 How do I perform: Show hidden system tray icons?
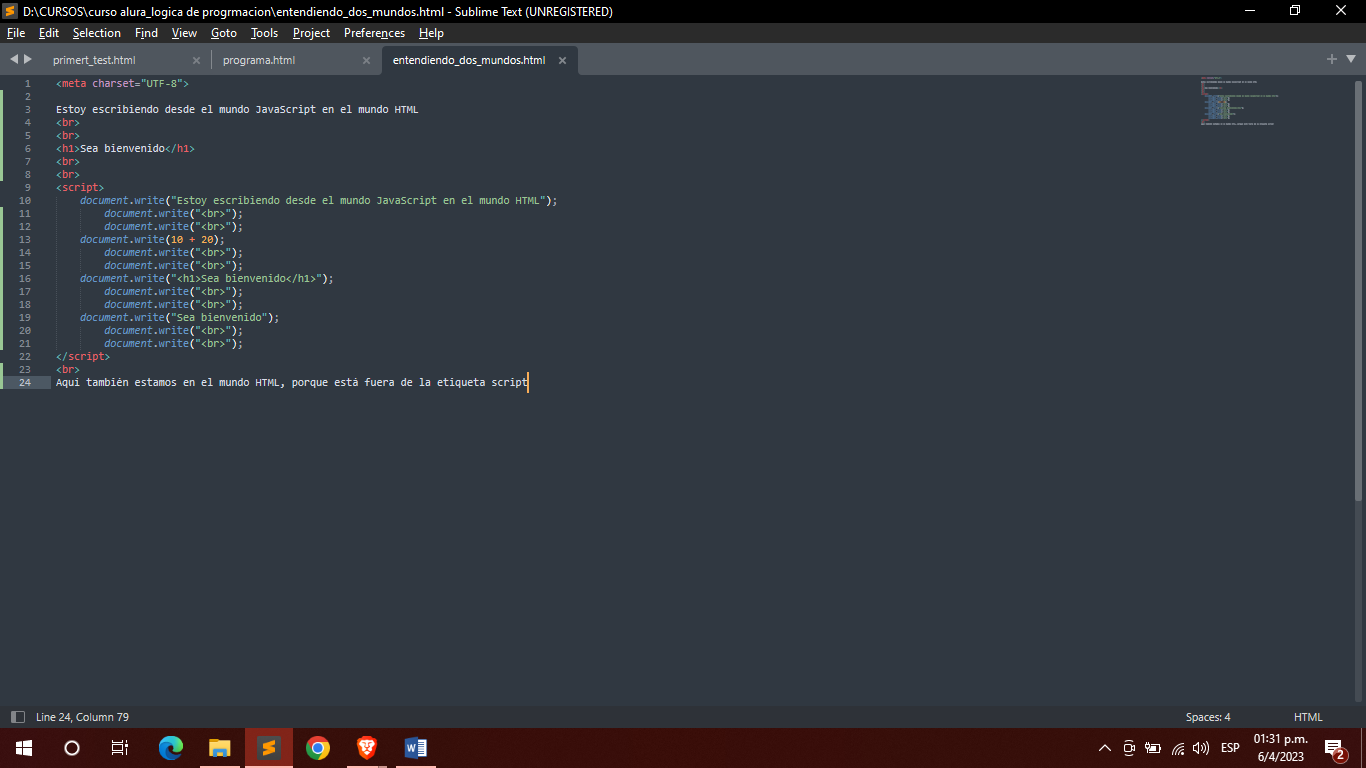click(x=1105, y=748)
